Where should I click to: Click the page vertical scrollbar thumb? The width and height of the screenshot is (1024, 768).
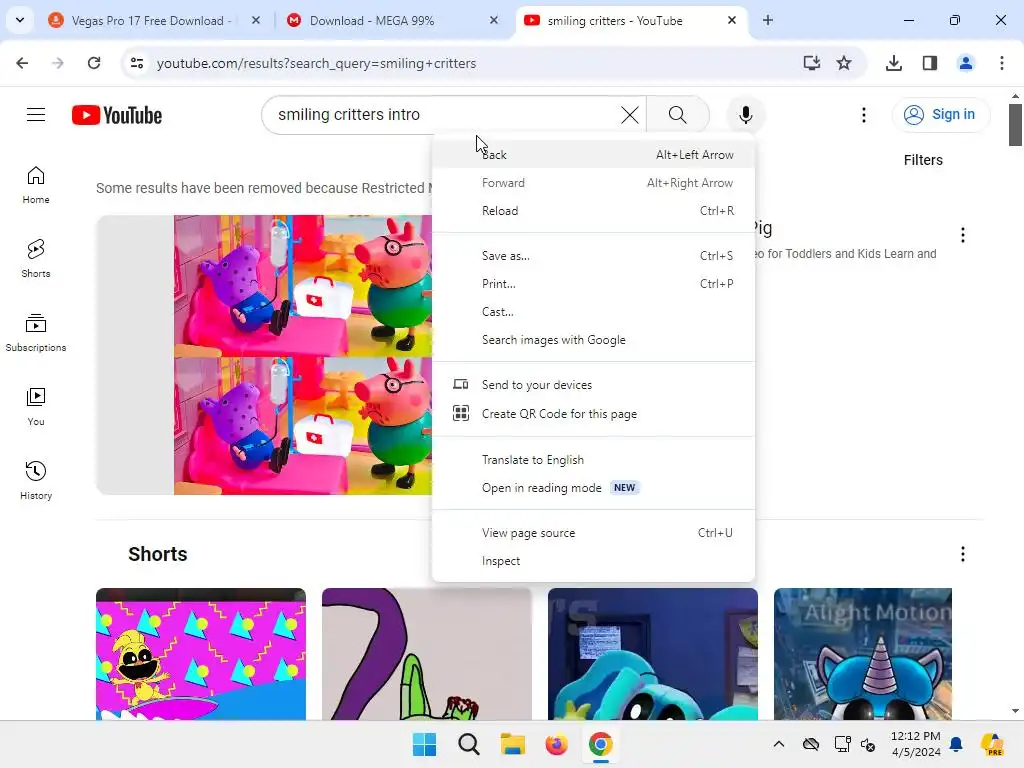click(x=1015, y=124)
